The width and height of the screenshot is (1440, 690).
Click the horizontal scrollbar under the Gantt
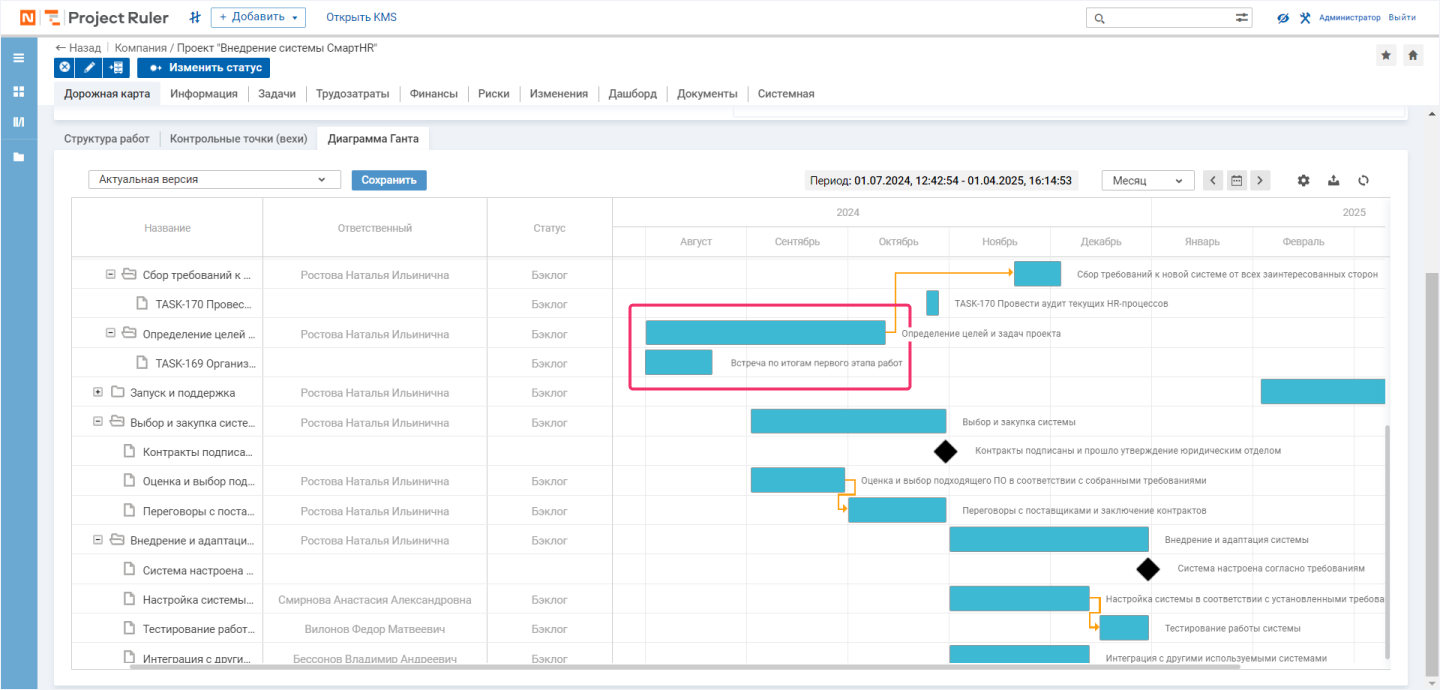(685, 665)
